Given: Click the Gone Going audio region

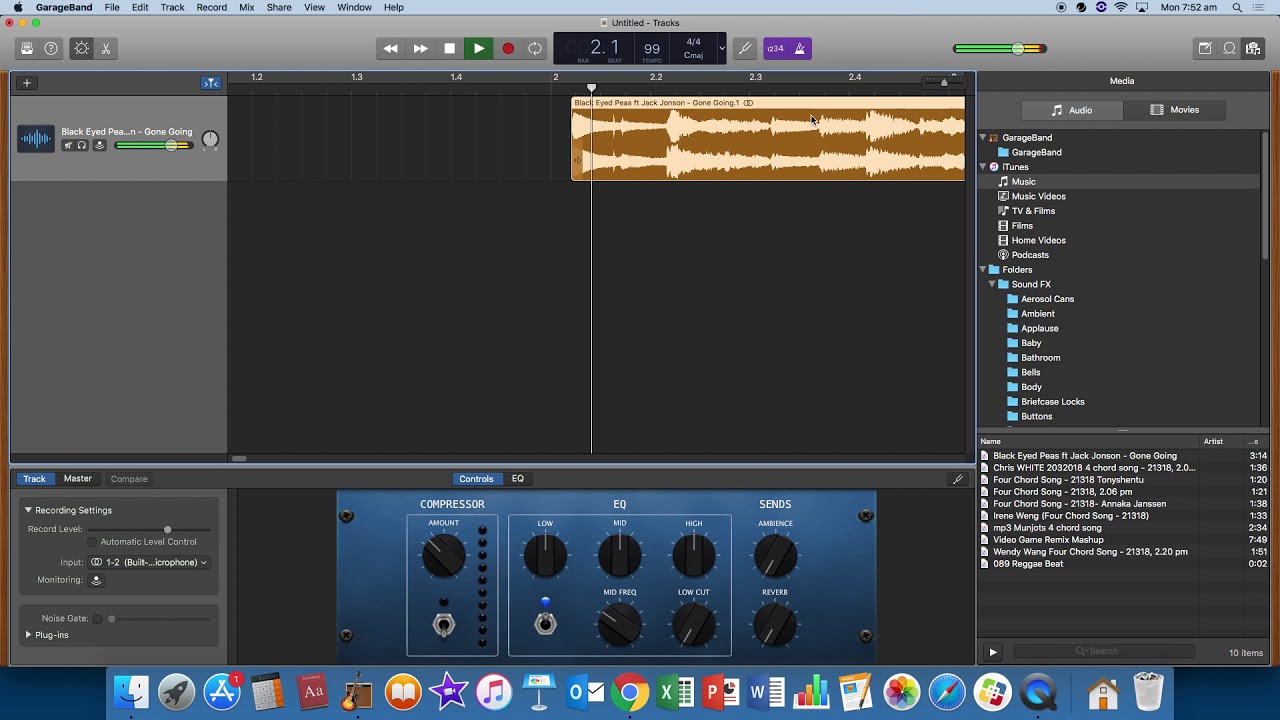Looking at the screenshot, I should tap(768, 139).
